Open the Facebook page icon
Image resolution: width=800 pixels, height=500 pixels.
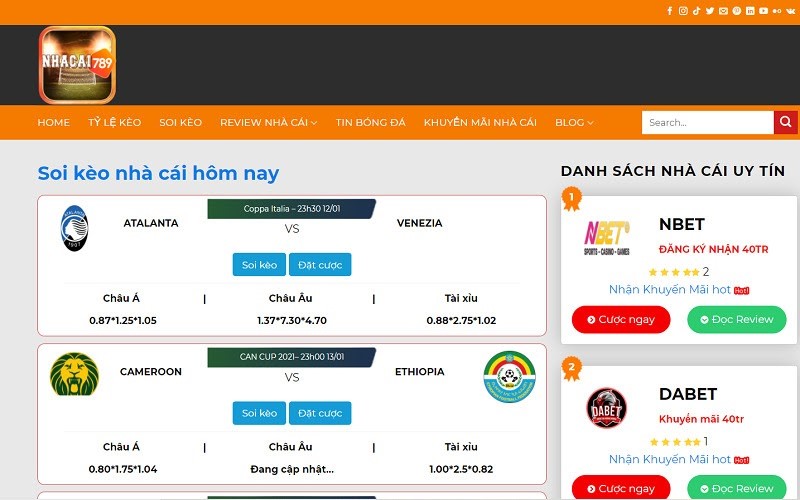(x=670, y=11)
